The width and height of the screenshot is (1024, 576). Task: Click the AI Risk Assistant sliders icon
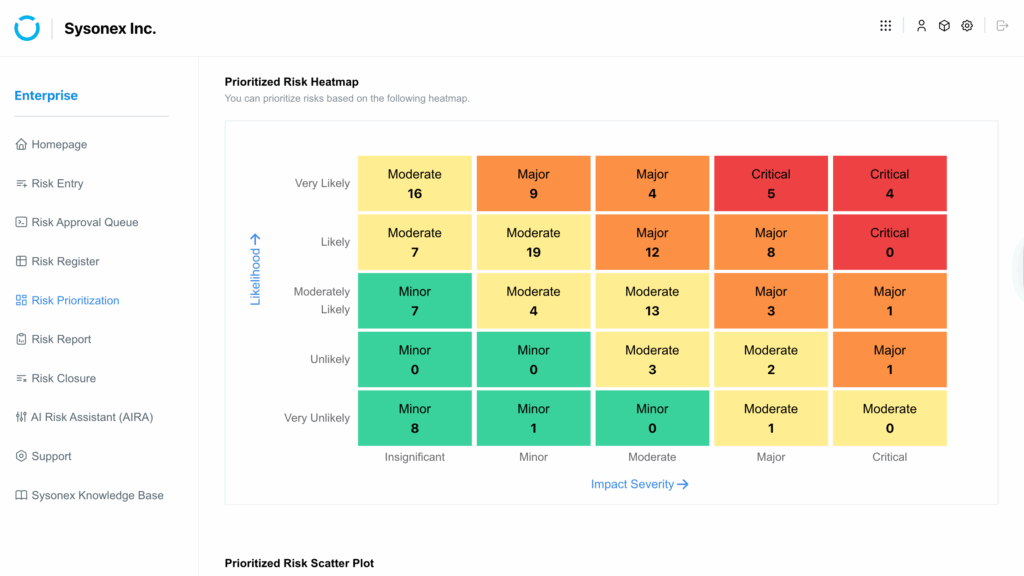[x=22, y=417]
